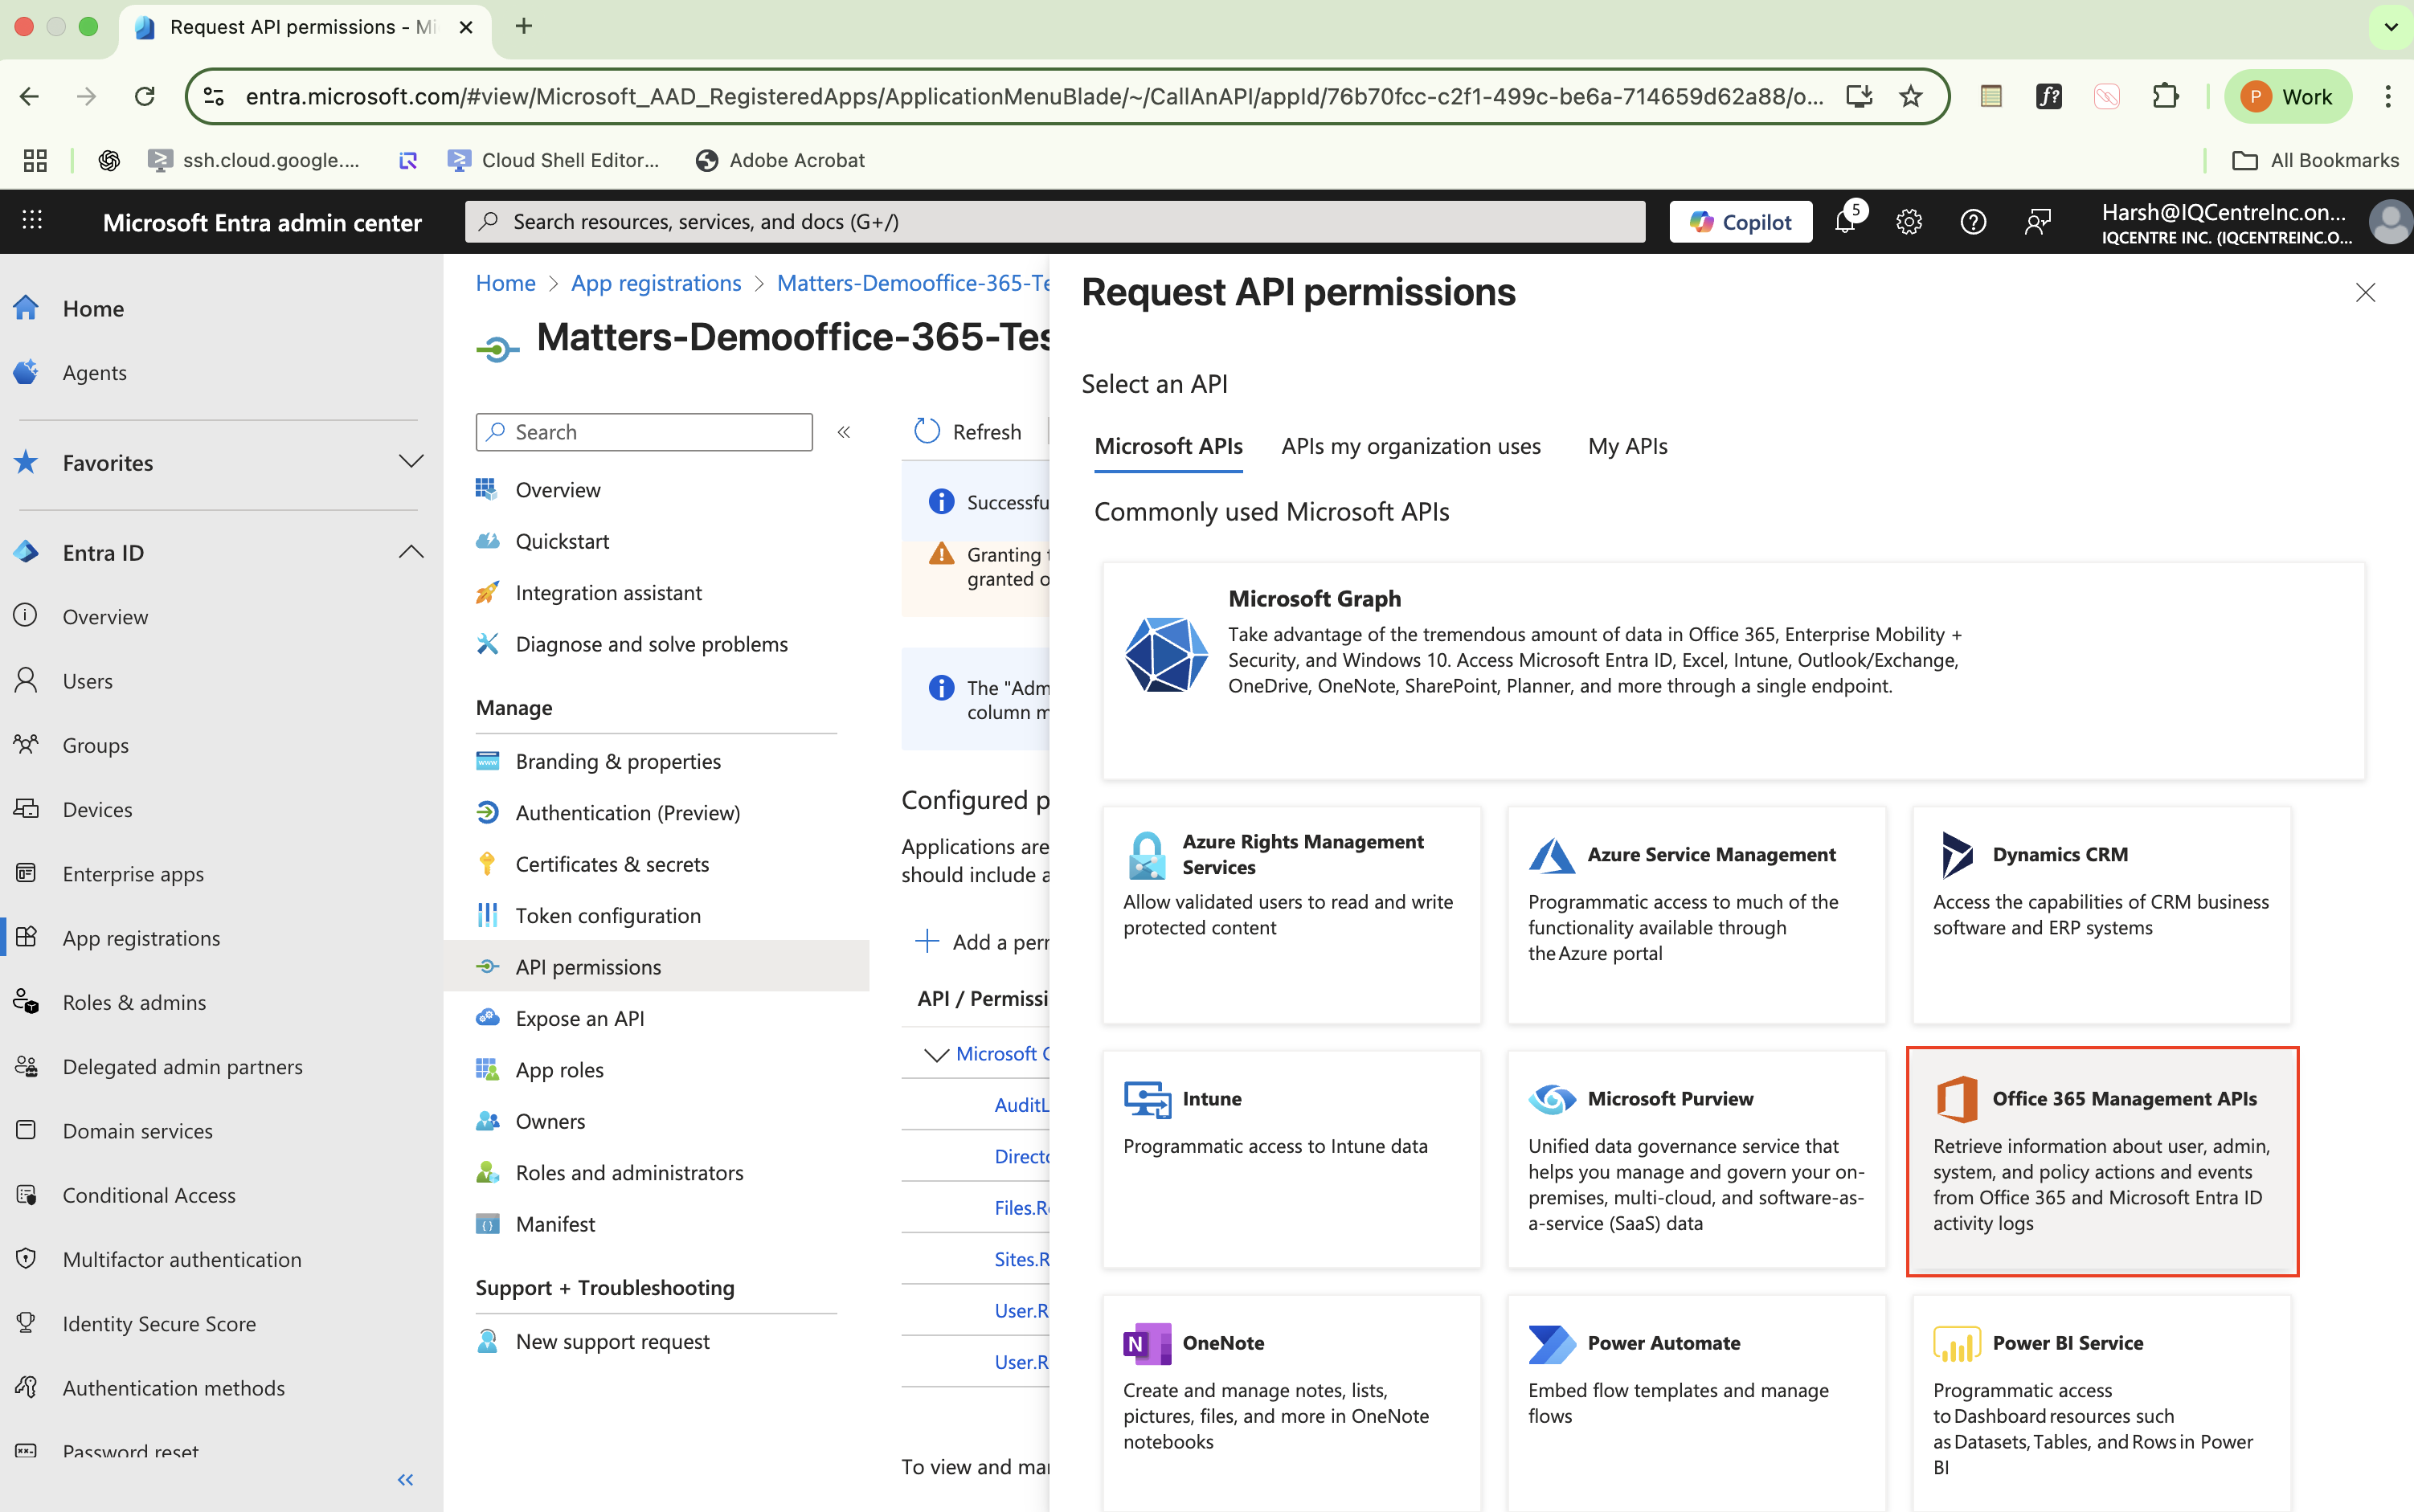2414x1512 pixels.
Task: Choose the Intune API card
Action: point(1291,1159)
